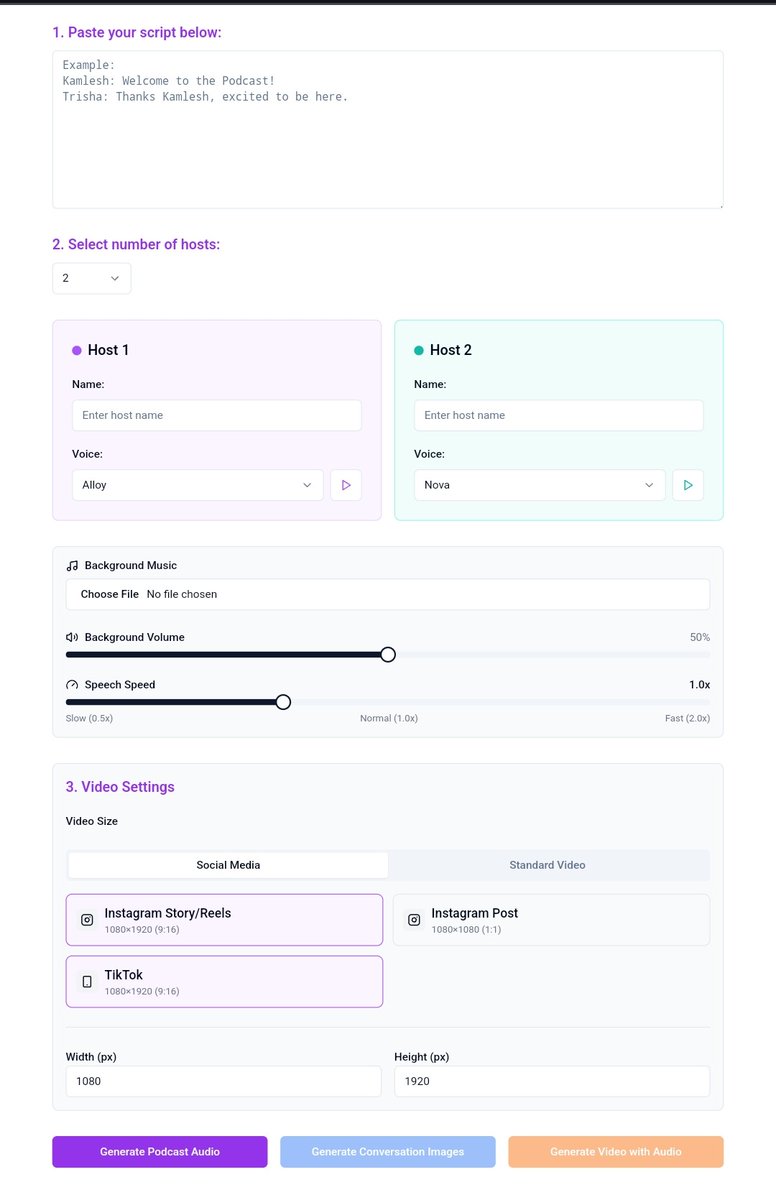
Task: Preview Host 1 voice with play button
Action: pyautogui.click(x=346, y=485)
